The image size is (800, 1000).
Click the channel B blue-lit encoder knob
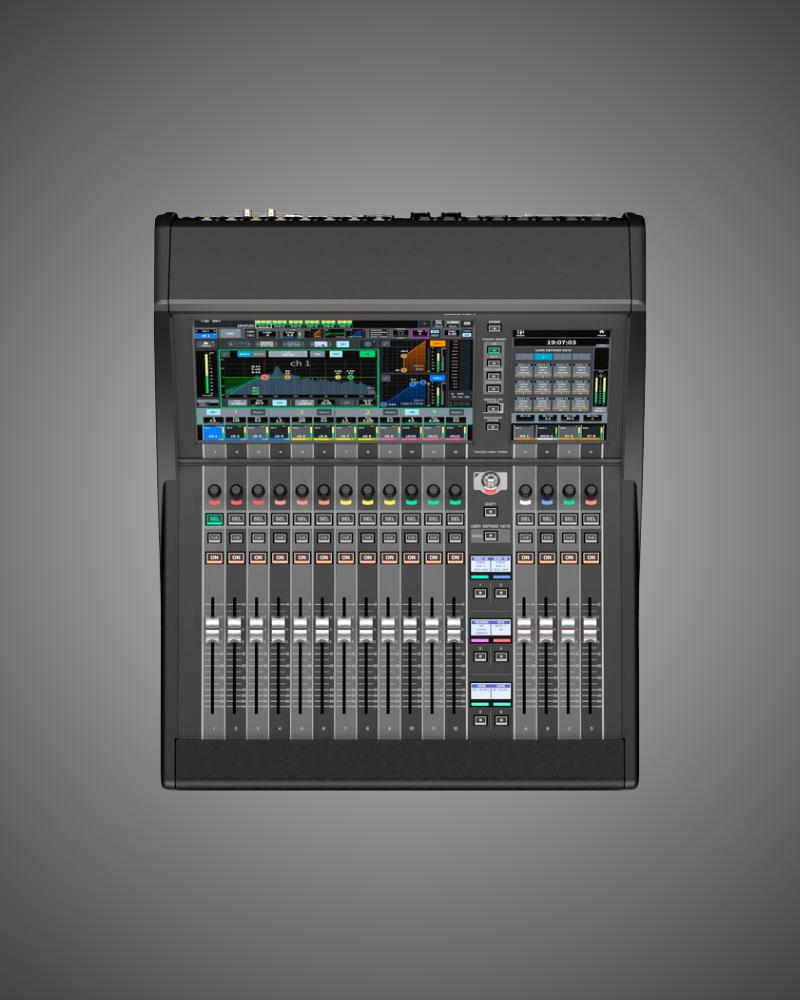547,491
